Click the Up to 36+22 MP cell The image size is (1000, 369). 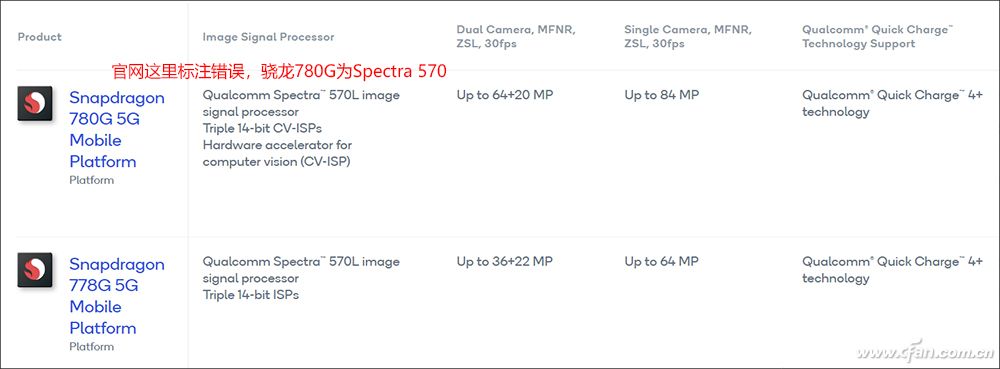tap(504, 261)
